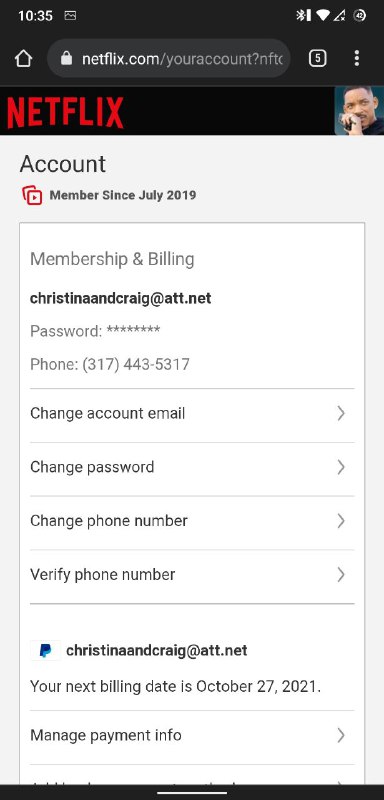The image size is (384, 800).
Task: Tap the Chrome home icon
Action: (x=23, y=59)
